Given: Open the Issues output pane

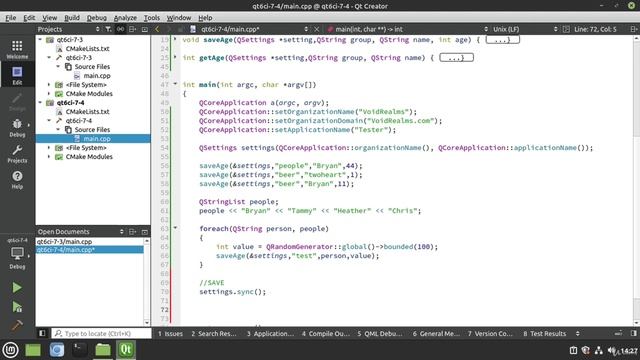Looking at the screenshot, I should click(x=170, y=333).
